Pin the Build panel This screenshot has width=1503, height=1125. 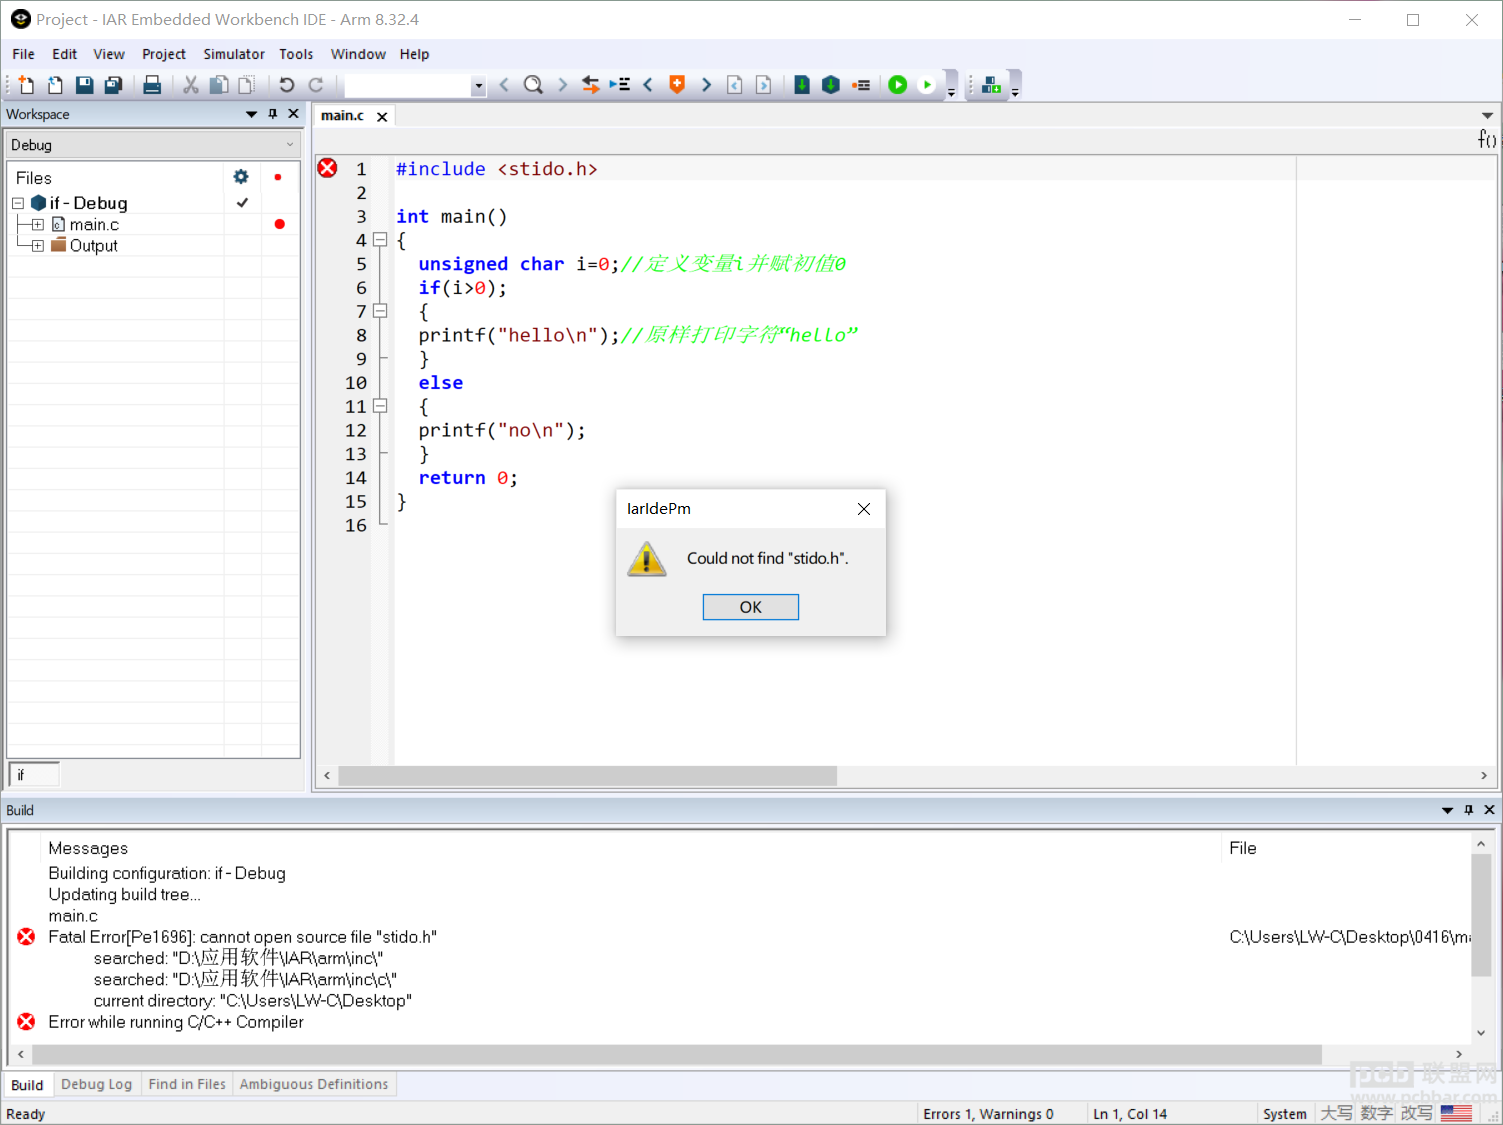[x=1468, y=810]
